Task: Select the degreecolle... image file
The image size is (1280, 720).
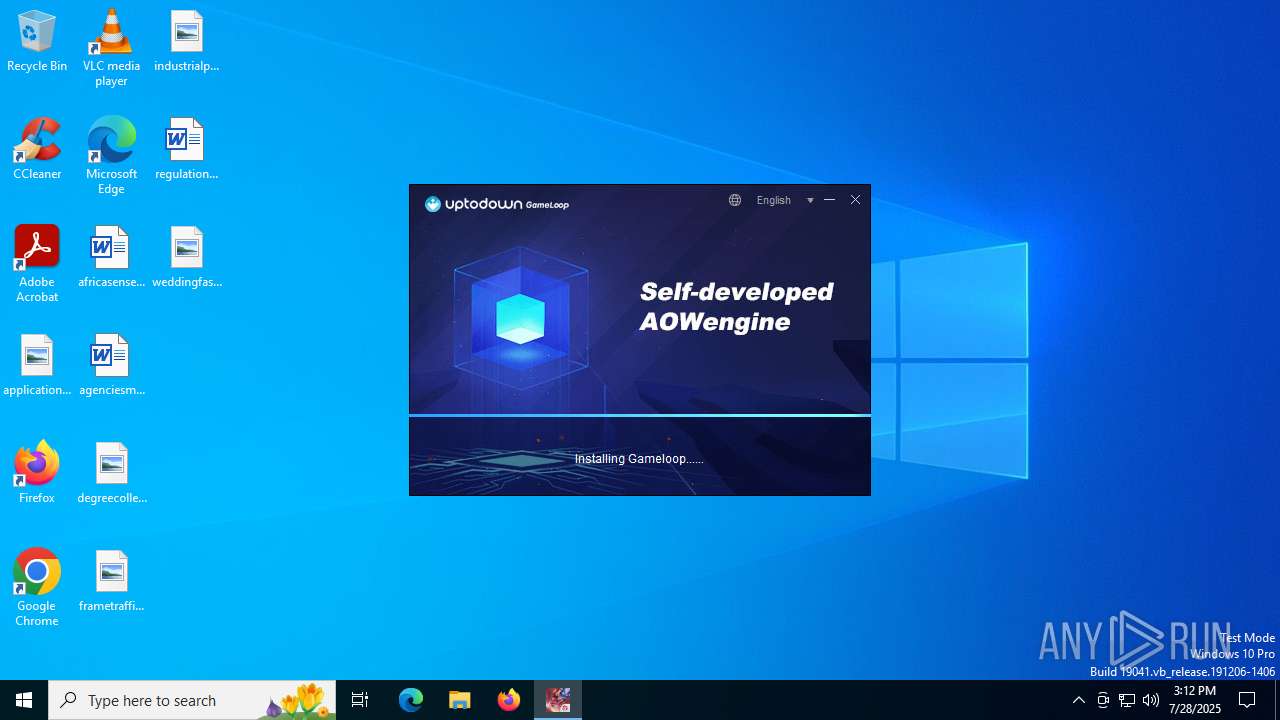Action: (x=111, y=474)
